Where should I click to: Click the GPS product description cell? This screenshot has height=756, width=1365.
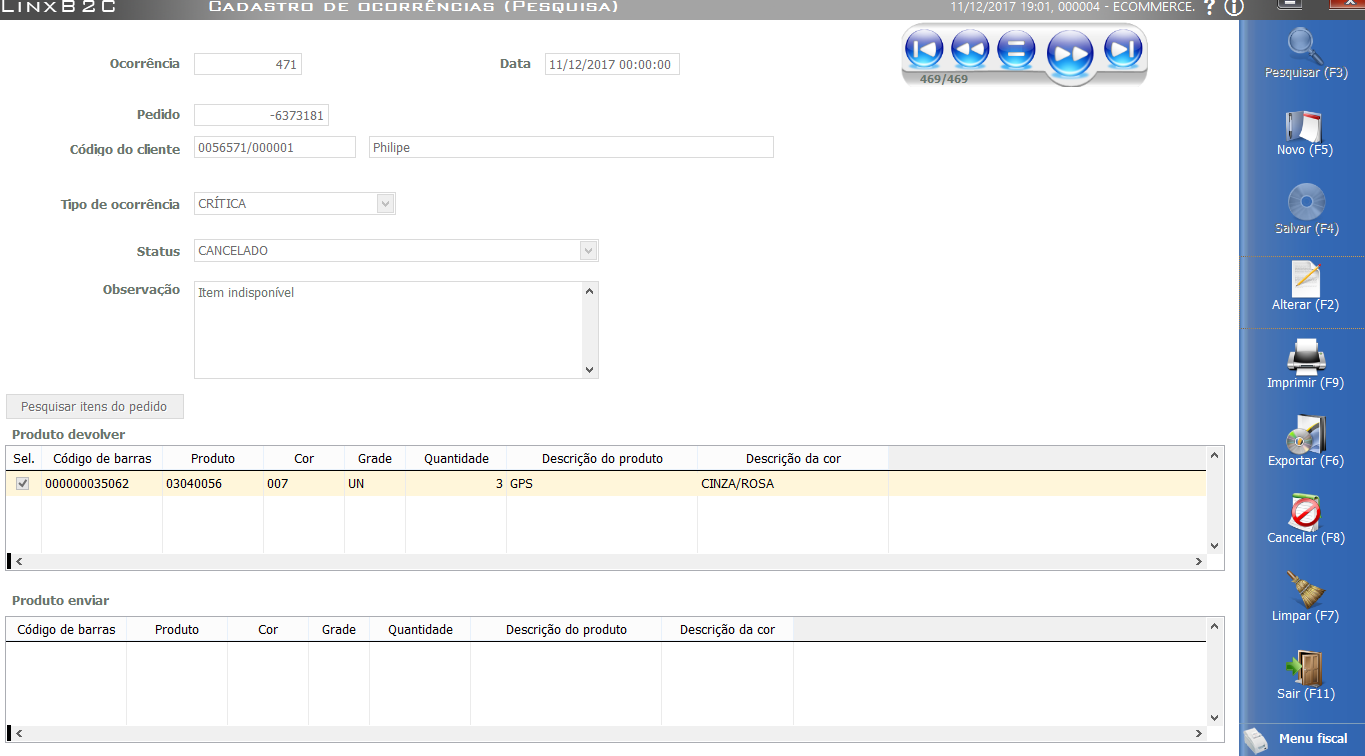(x=602, y=484)
